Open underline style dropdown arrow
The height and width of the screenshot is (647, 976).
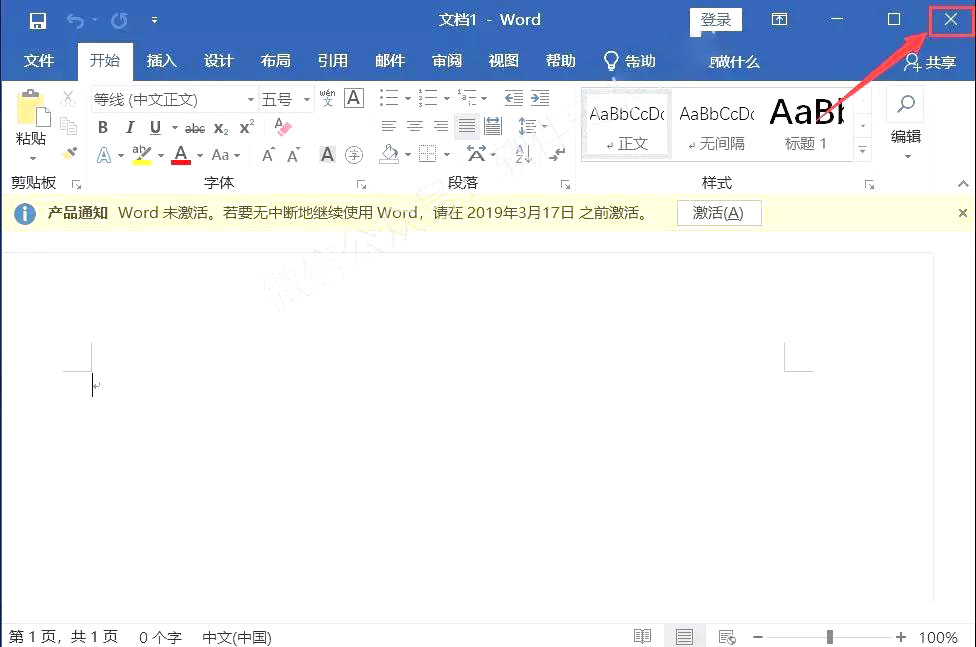175,128
